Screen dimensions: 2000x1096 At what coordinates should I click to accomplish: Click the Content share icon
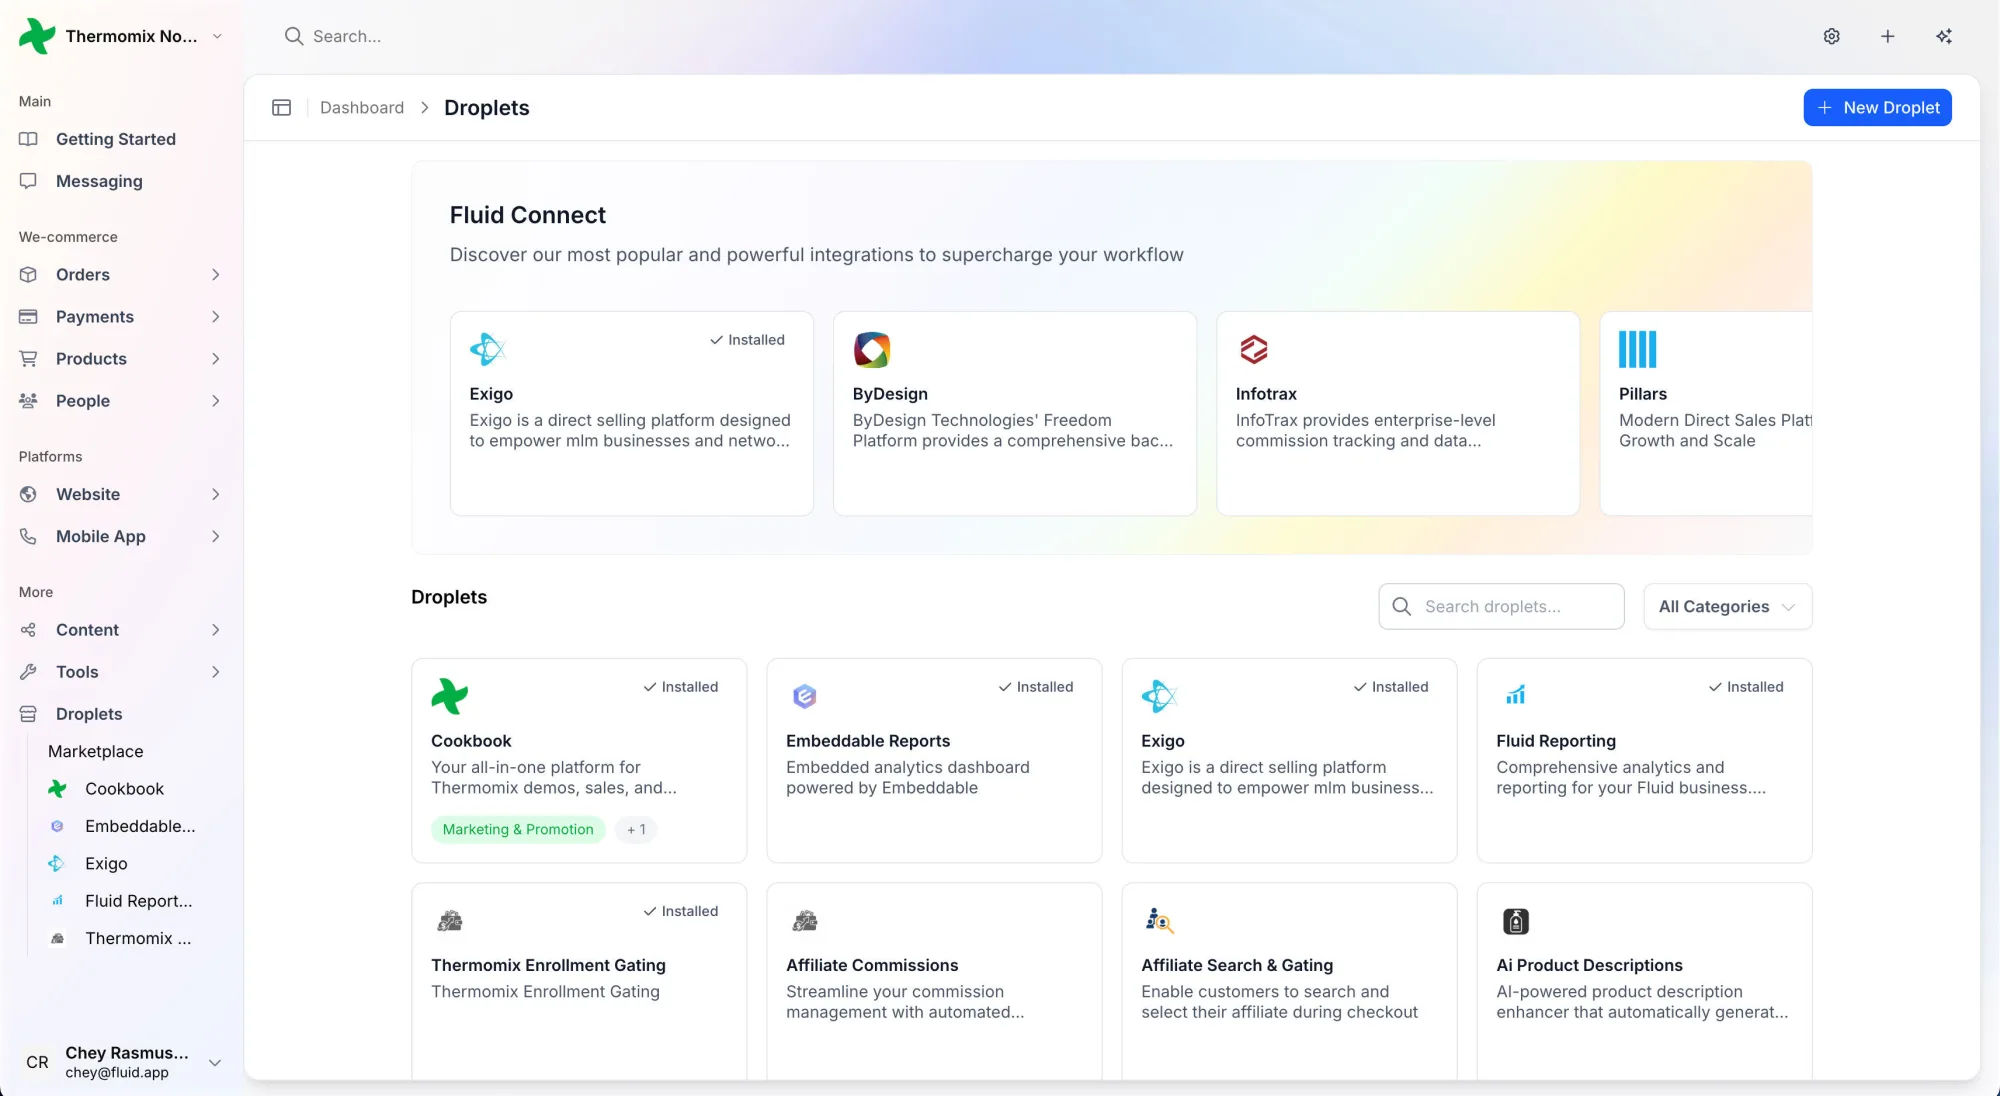coord(28,629)
